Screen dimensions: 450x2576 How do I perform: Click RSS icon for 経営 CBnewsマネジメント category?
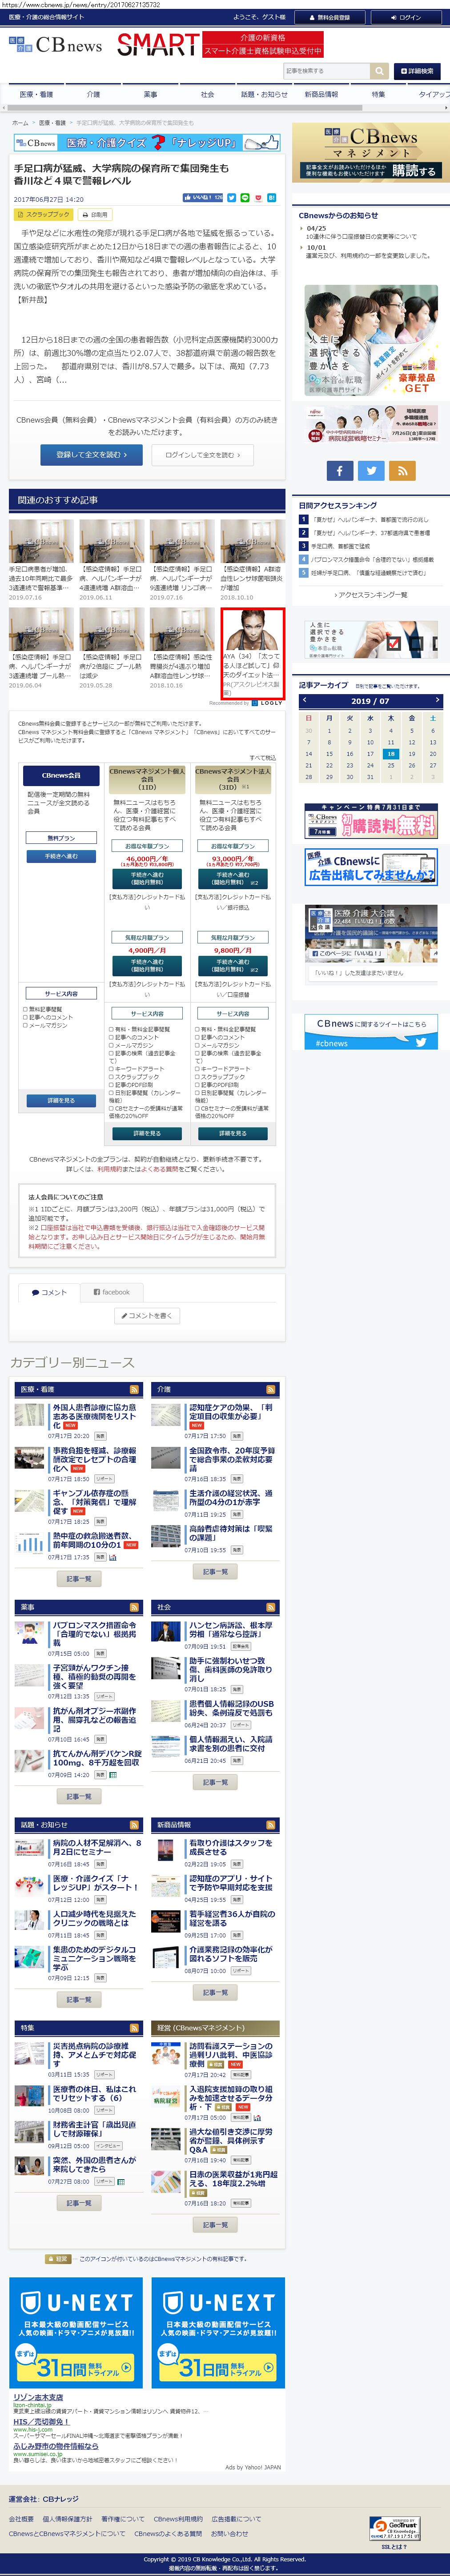pos(270,2027)
